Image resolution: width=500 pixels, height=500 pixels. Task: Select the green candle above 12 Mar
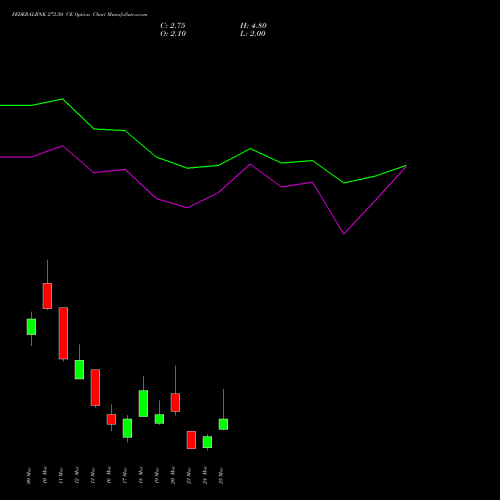click(x=79, y=369)
